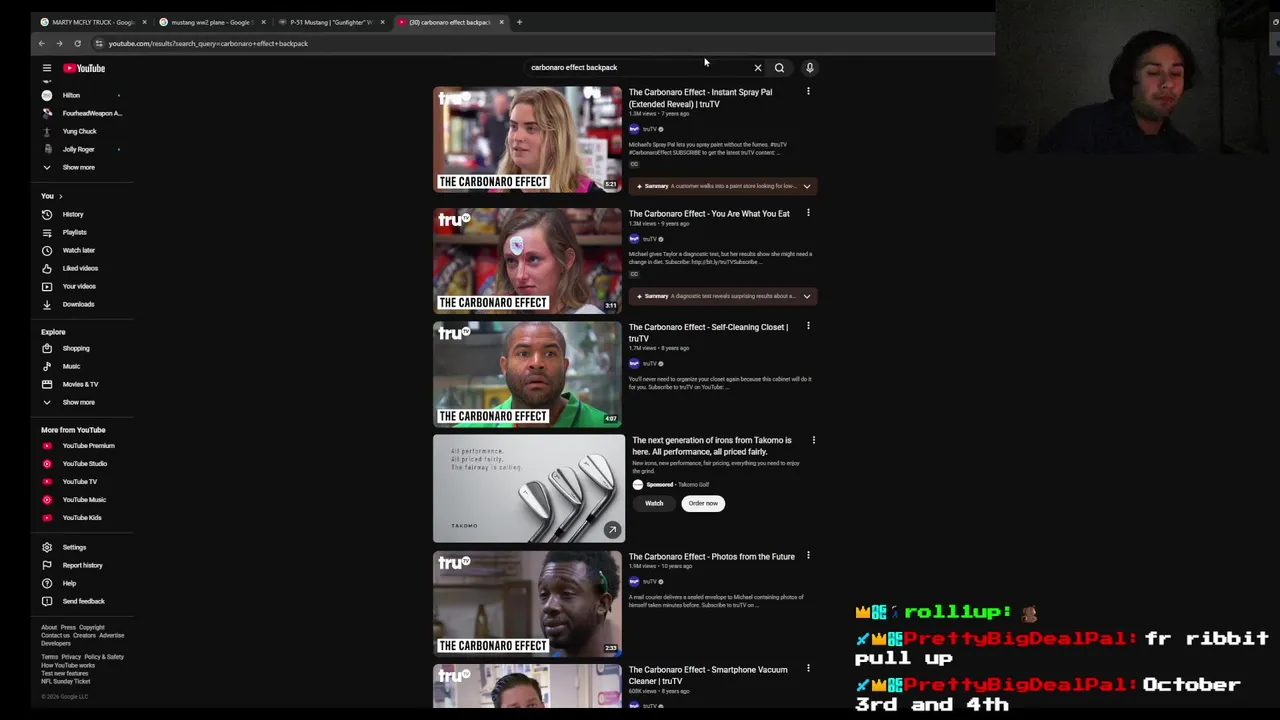The height and width of the screenshot is (720, 1280).
Task: Reload the page with browser refresh
Action: pos(77,43)
